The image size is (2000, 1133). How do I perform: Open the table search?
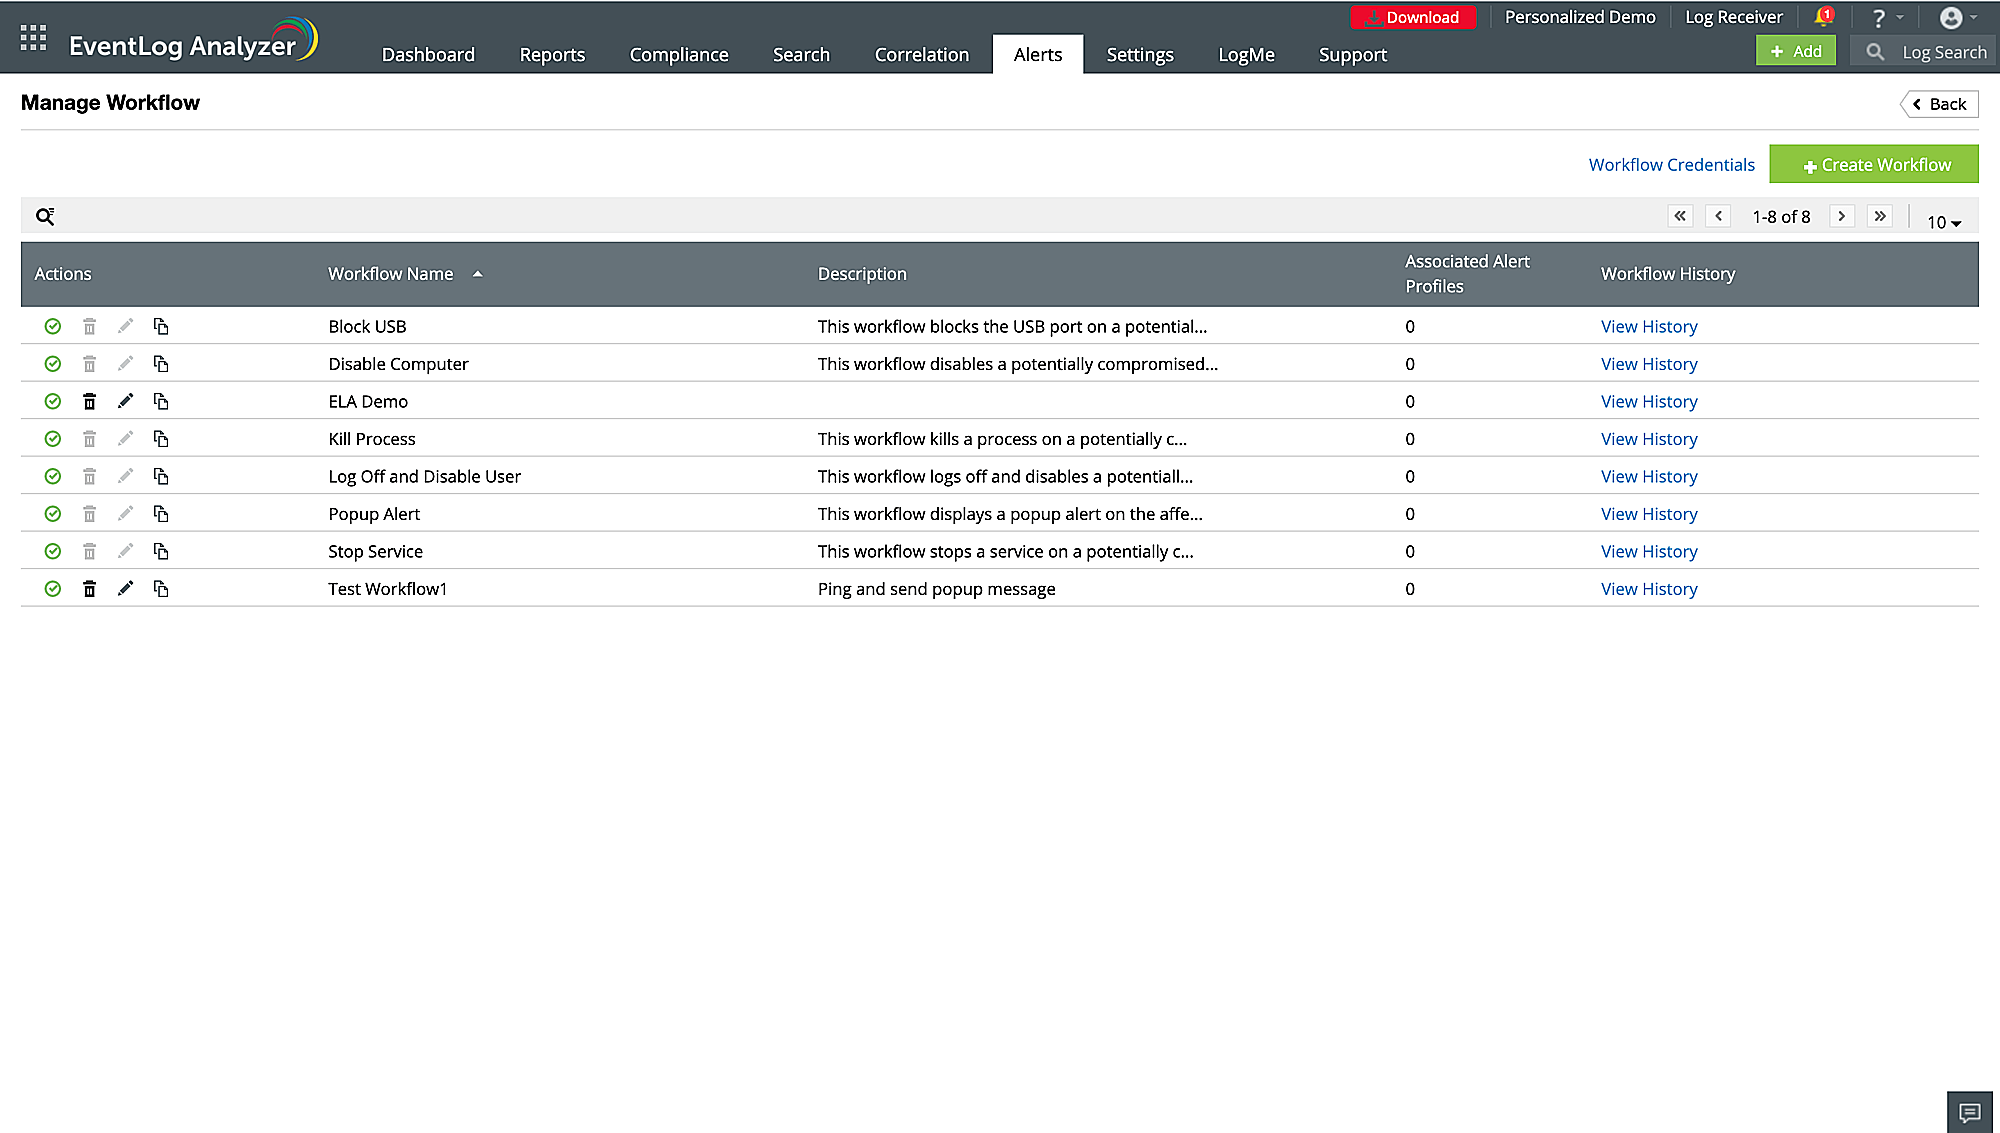click(x=44, y=215)
